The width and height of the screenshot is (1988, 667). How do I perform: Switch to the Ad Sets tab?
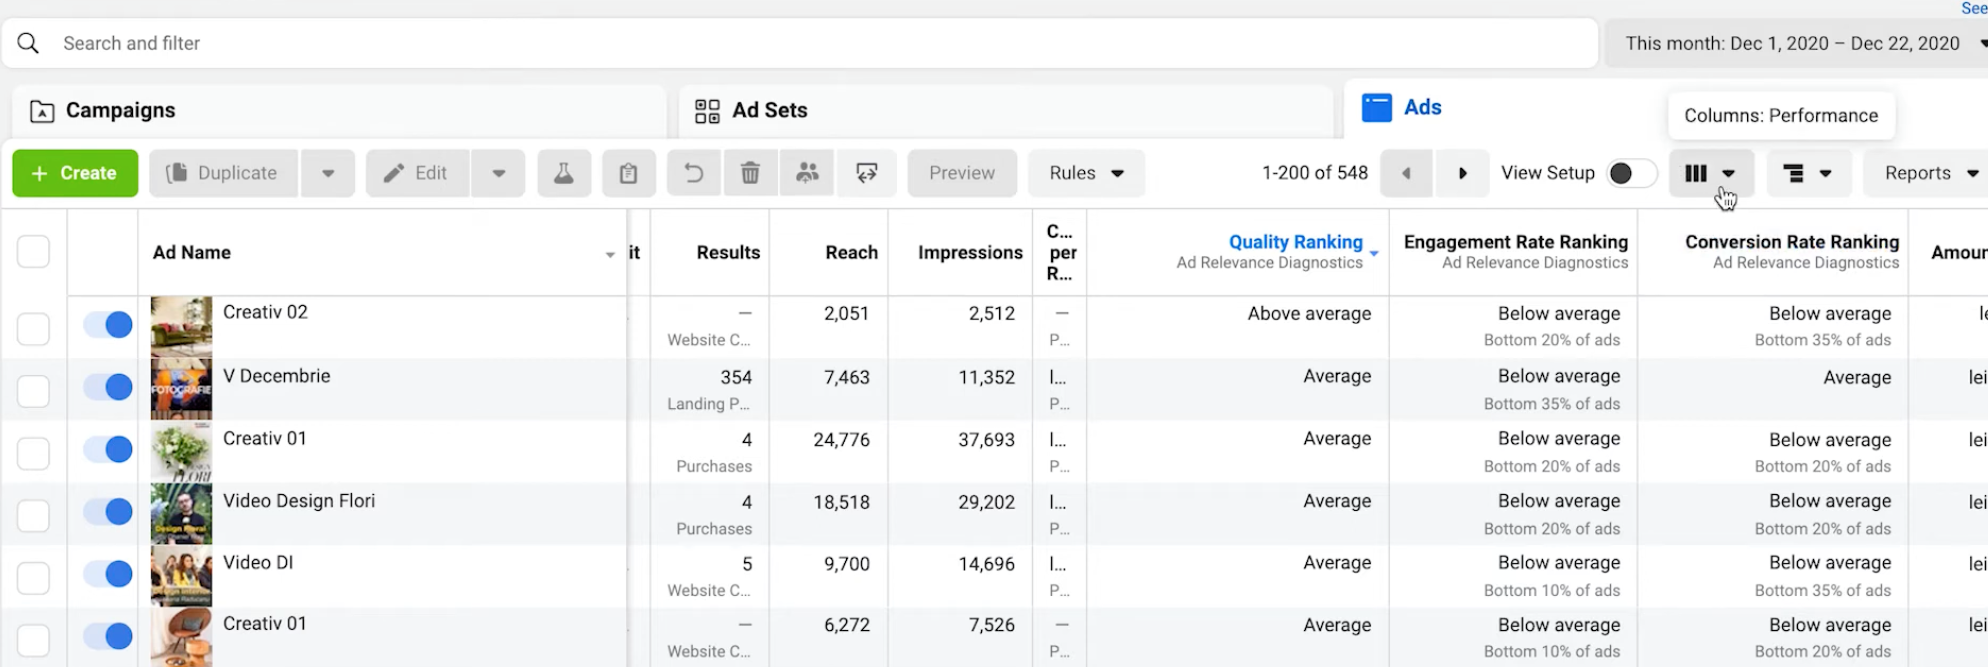(769, 110)
